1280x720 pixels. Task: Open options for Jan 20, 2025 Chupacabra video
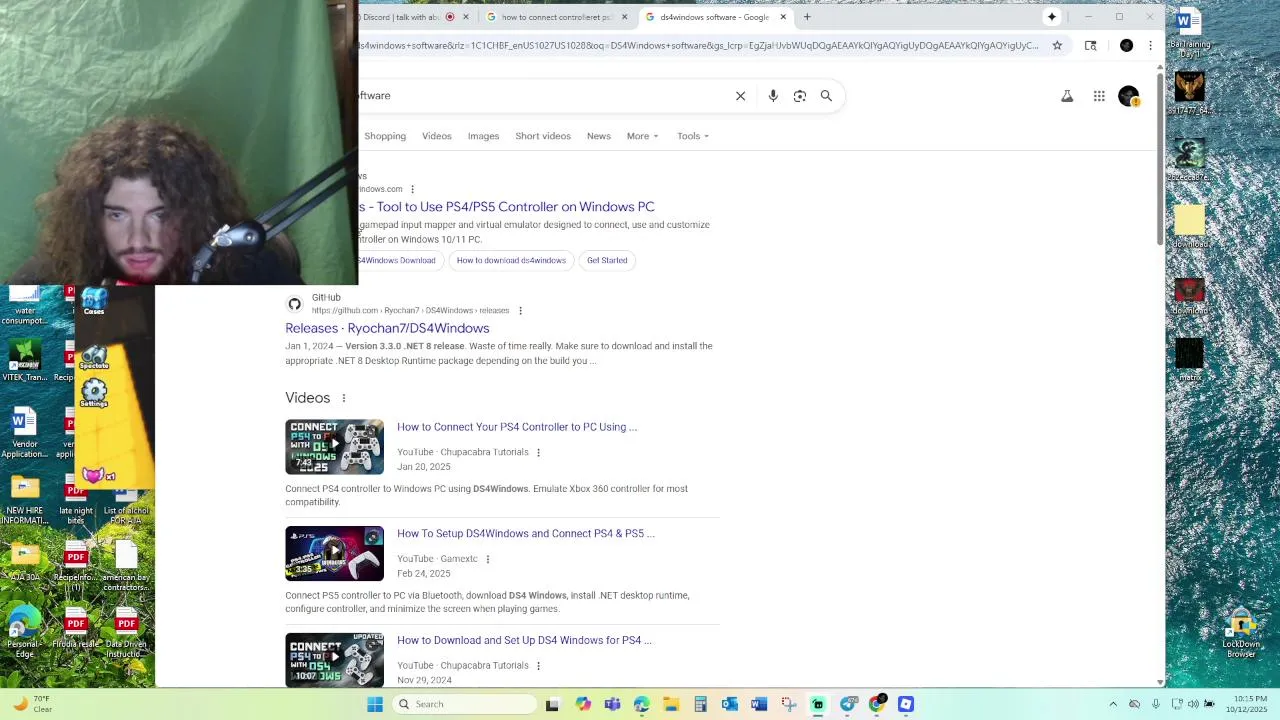[x=538, y=452]
